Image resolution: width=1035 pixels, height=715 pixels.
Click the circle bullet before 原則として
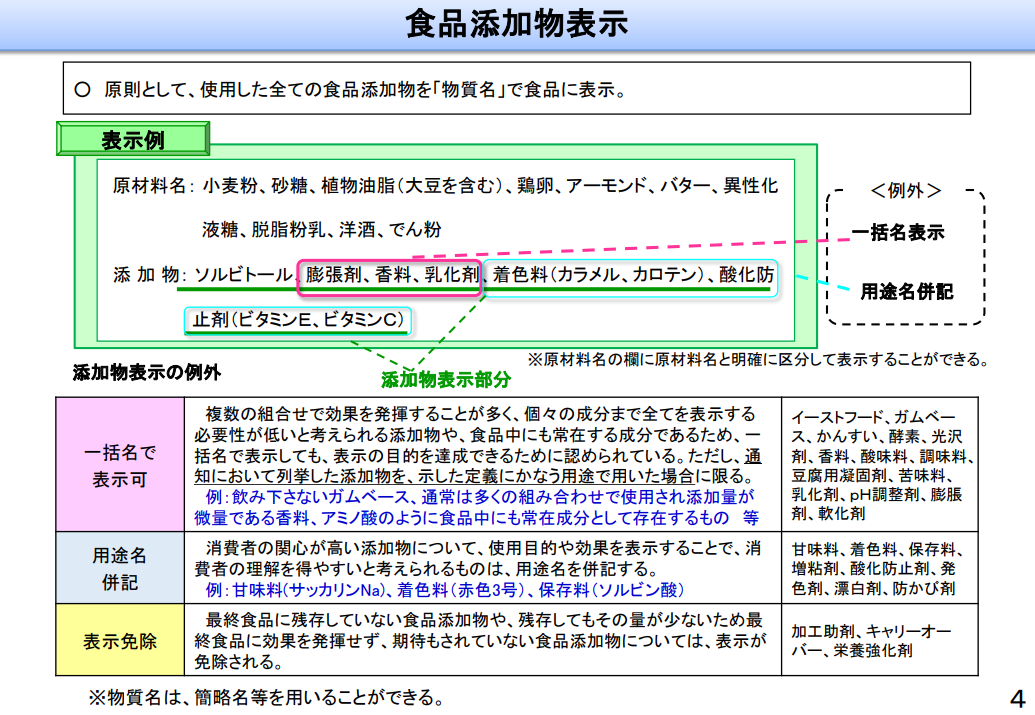[83, 89]
